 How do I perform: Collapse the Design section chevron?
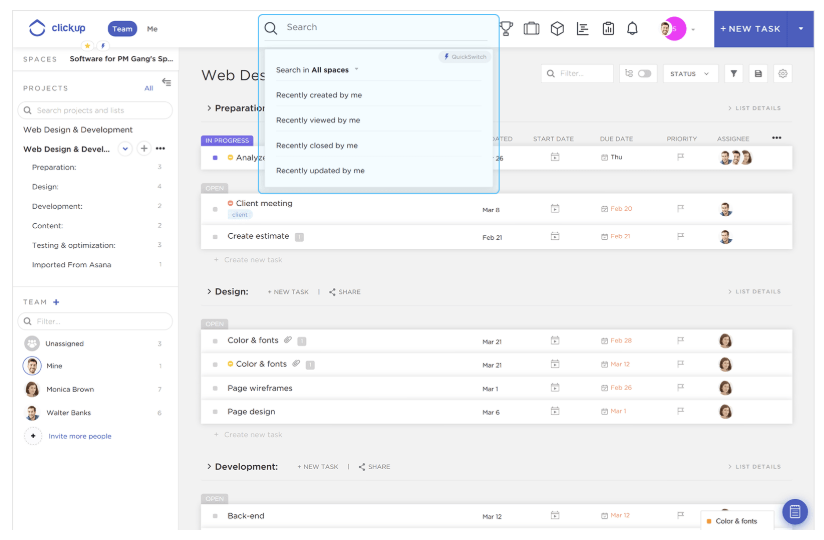tap(208, 292)
